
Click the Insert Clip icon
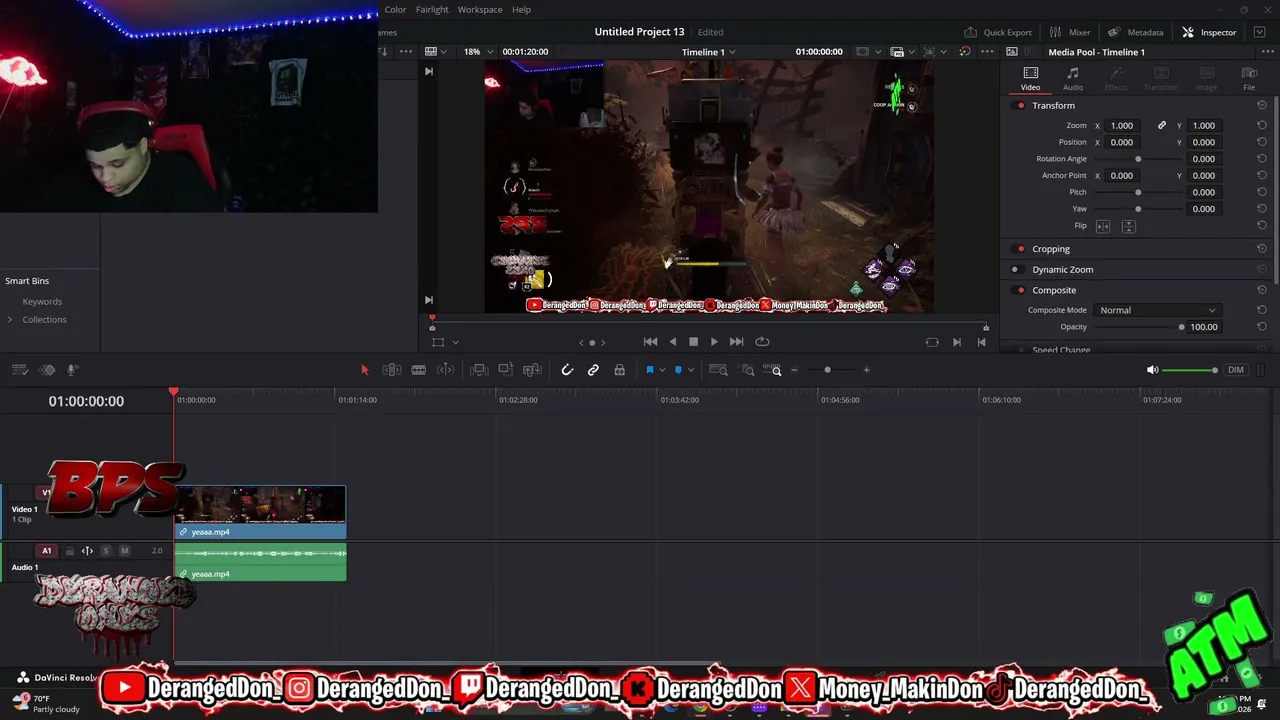click(479, 370)
